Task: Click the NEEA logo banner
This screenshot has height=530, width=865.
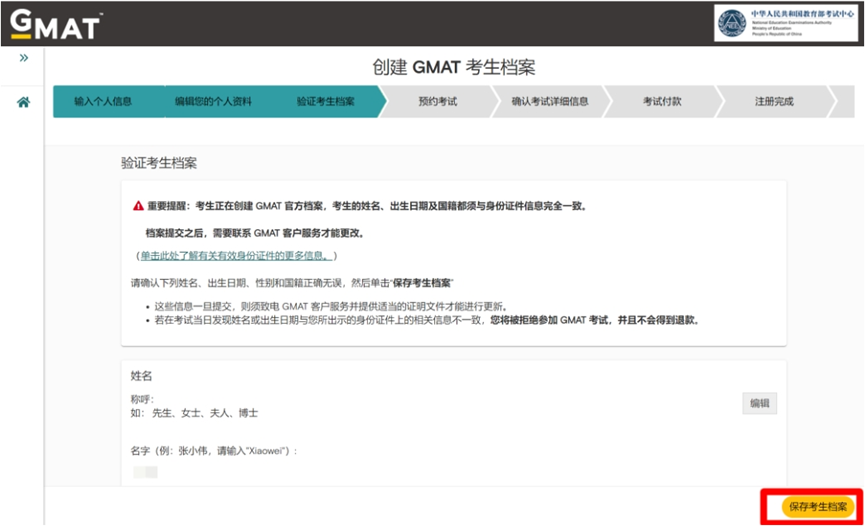Action: coord(786,23)
